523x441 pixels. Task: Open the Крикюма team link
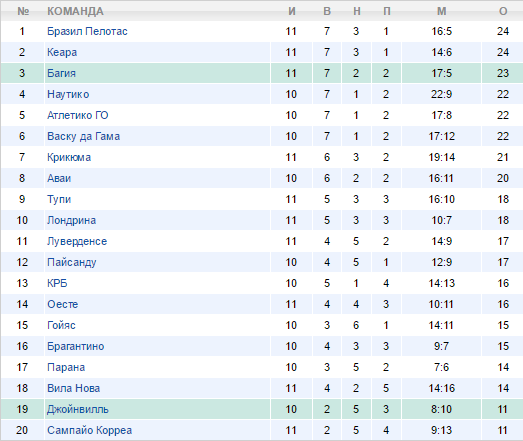pyautogui.click(x=69, y=157)
